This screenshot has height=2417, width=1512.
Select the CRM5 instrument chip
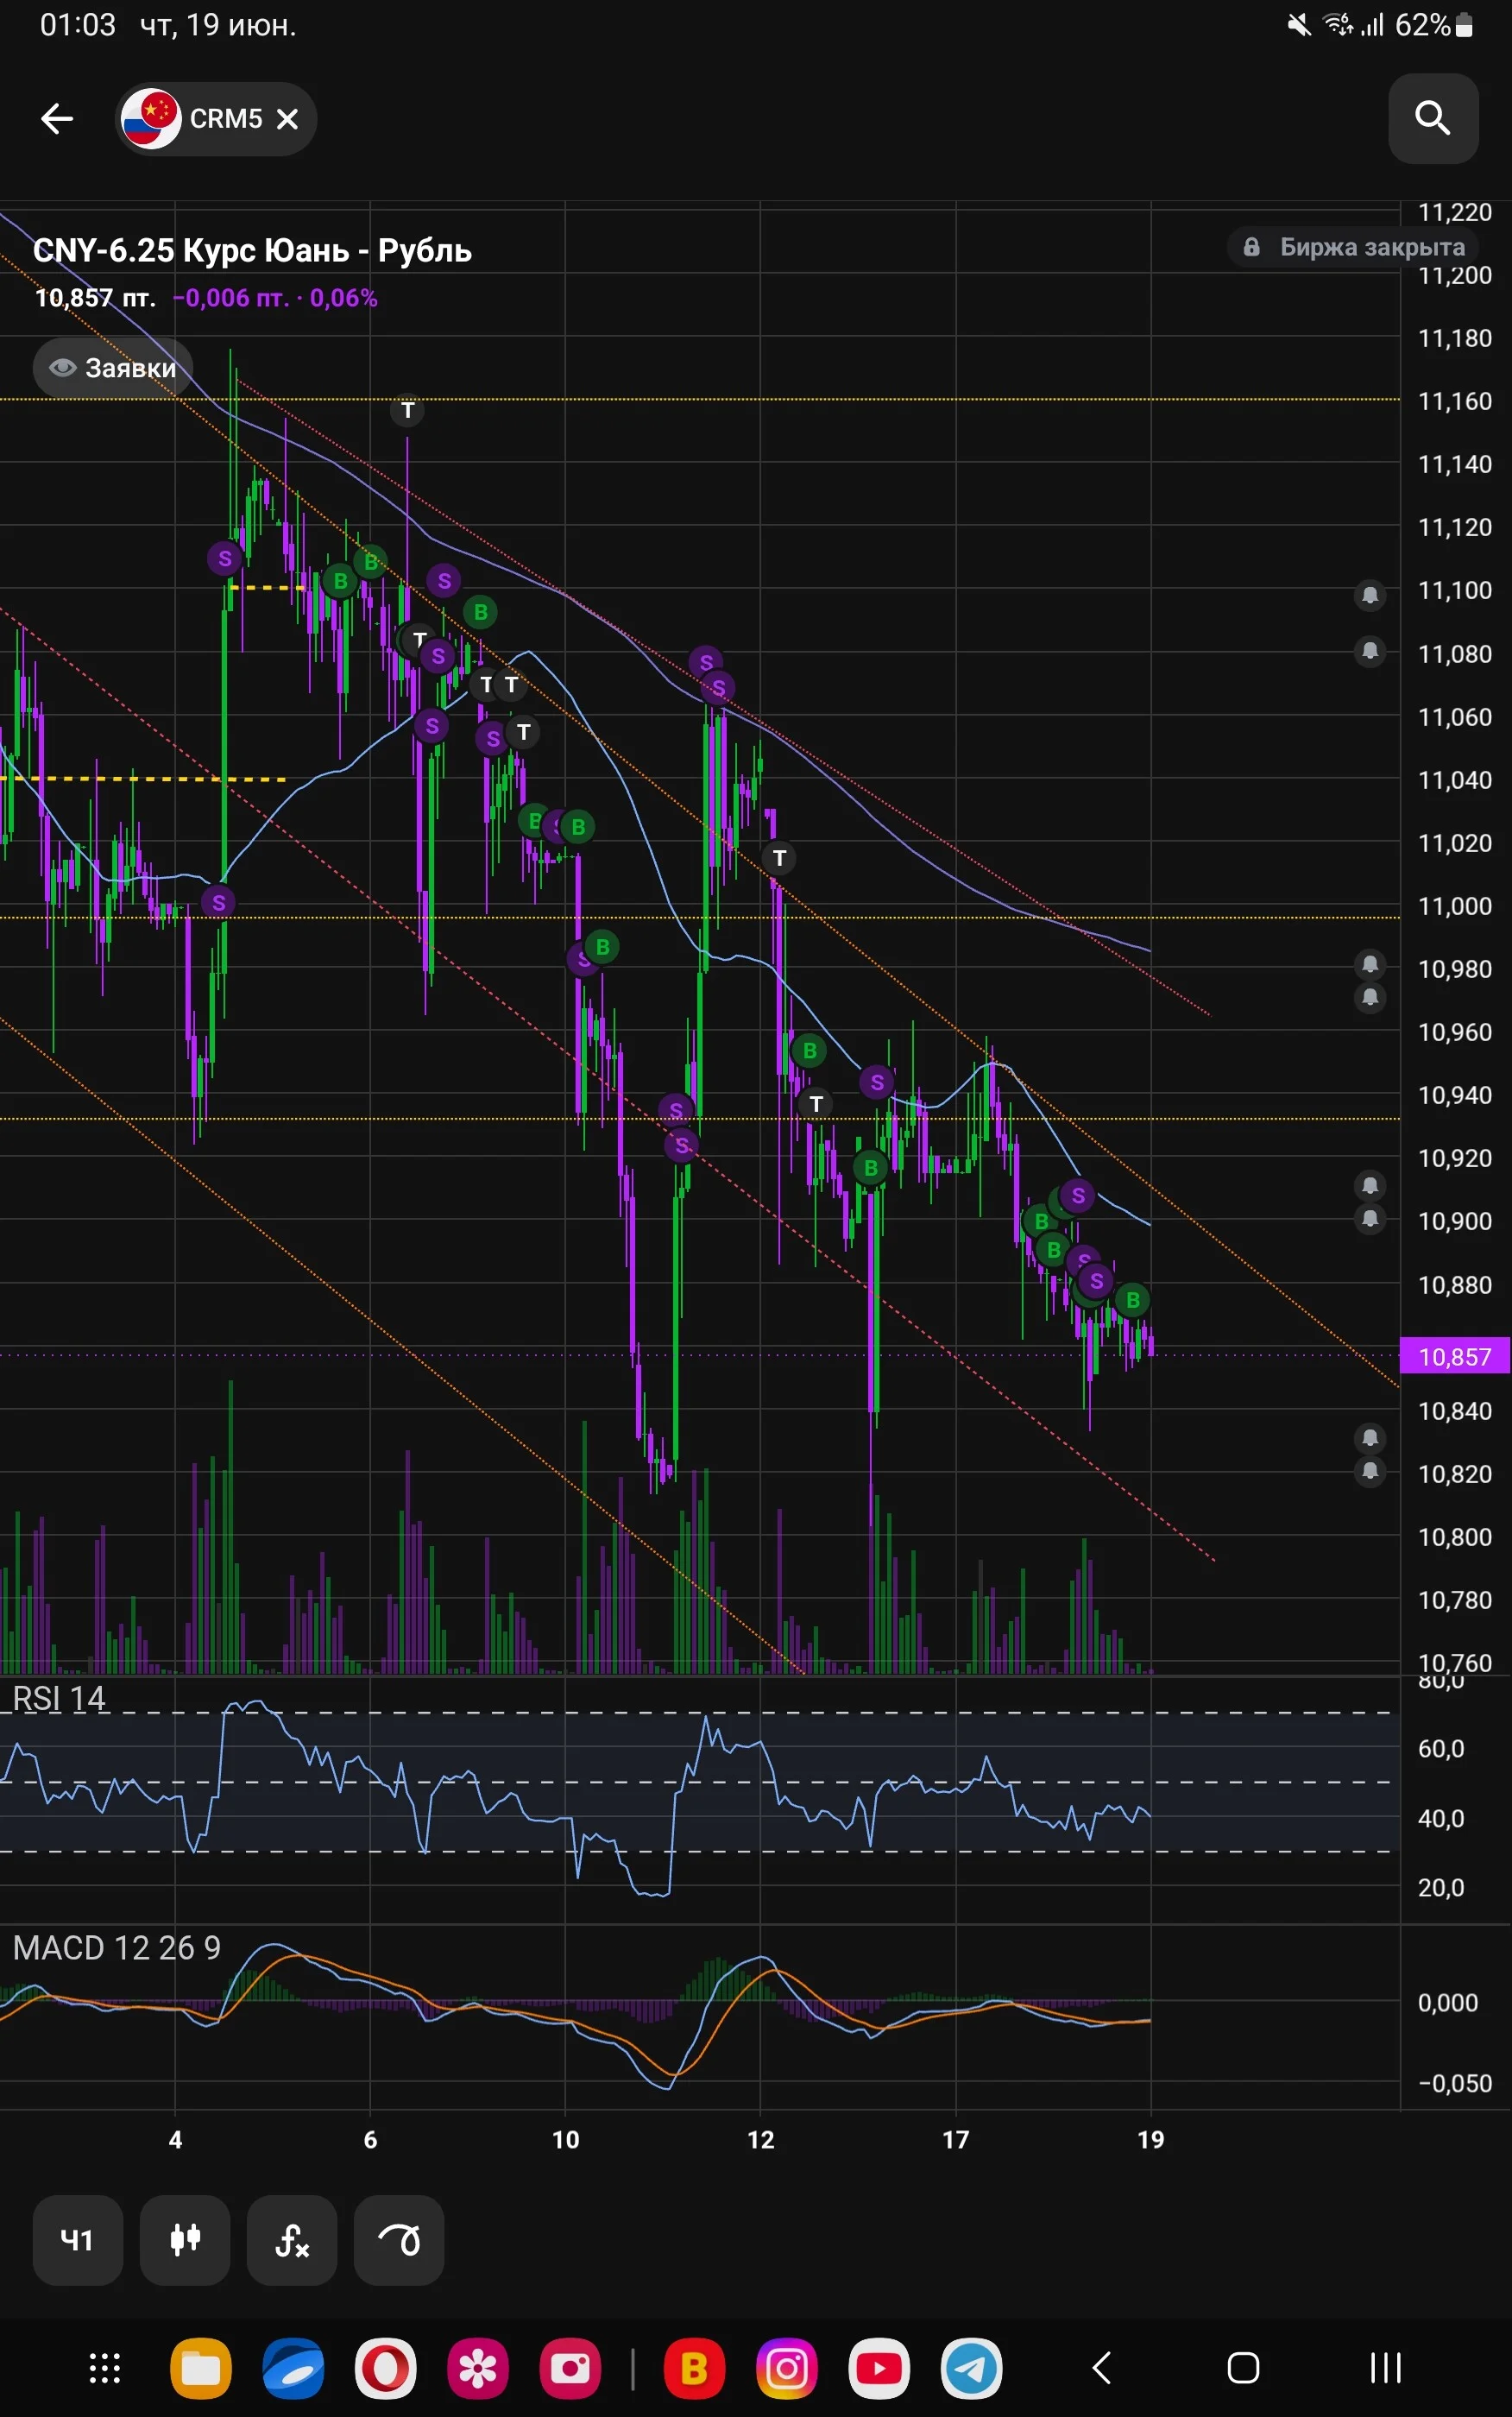(x=216, y=119)
